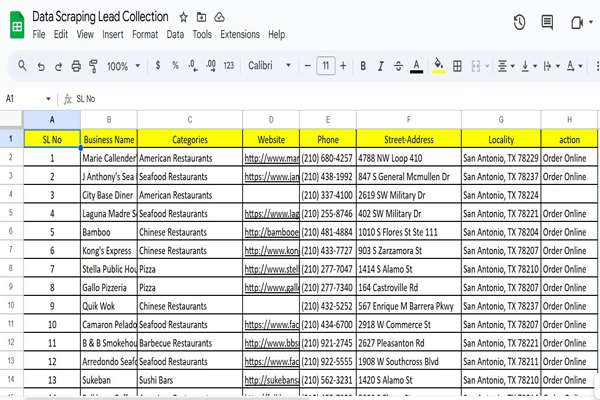Click the borders icon
This screenshot has width=600, height=400.
pyautogui.click(x=458, y=66)
